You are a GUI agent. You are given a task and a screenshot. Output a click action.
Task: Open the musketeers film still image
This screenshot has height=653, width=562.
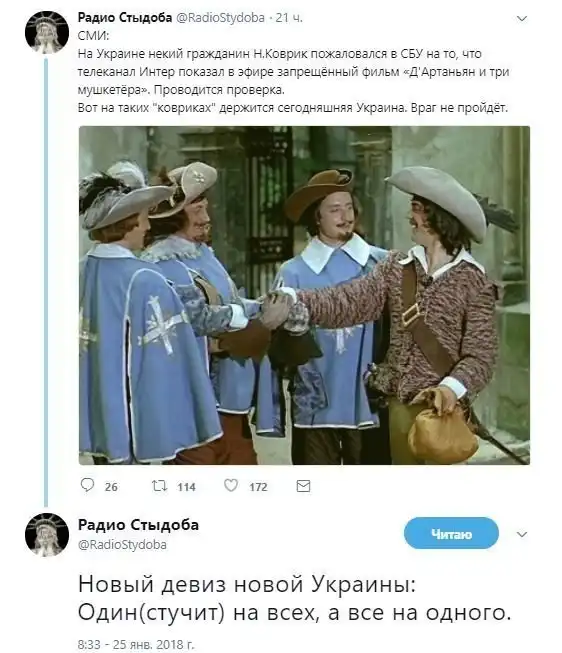pyautogui.click(x=304, y=295)
